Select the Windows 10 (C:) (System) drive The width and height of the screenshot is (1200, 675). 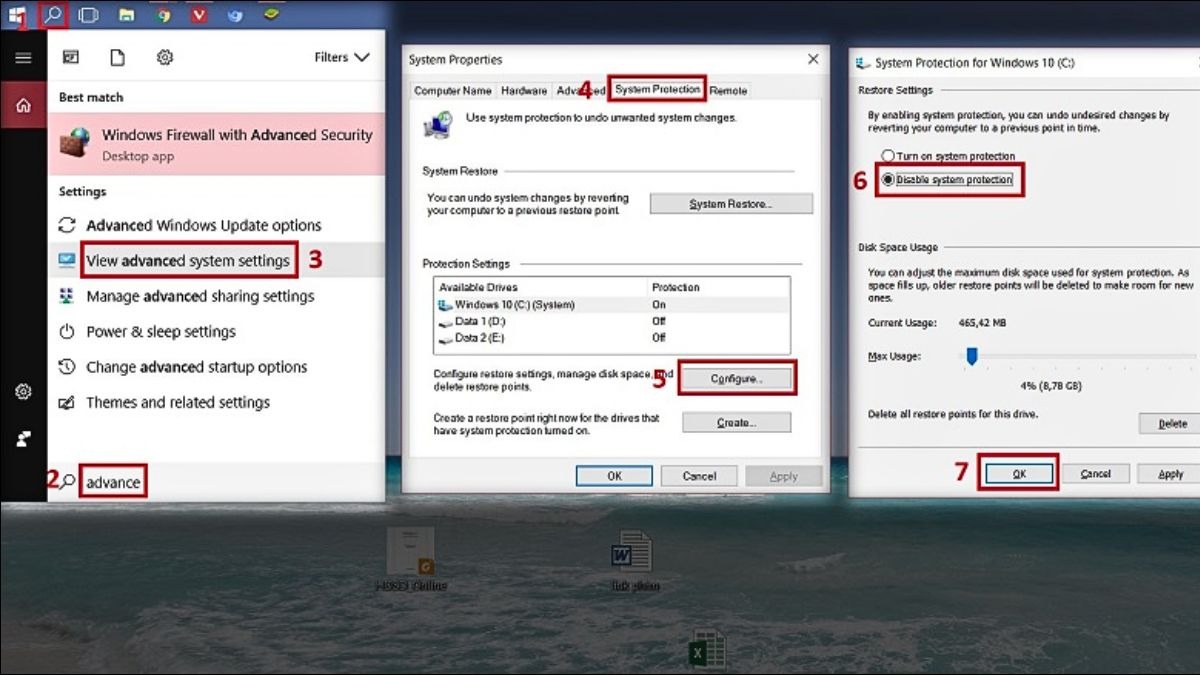[x=612, y=304]
